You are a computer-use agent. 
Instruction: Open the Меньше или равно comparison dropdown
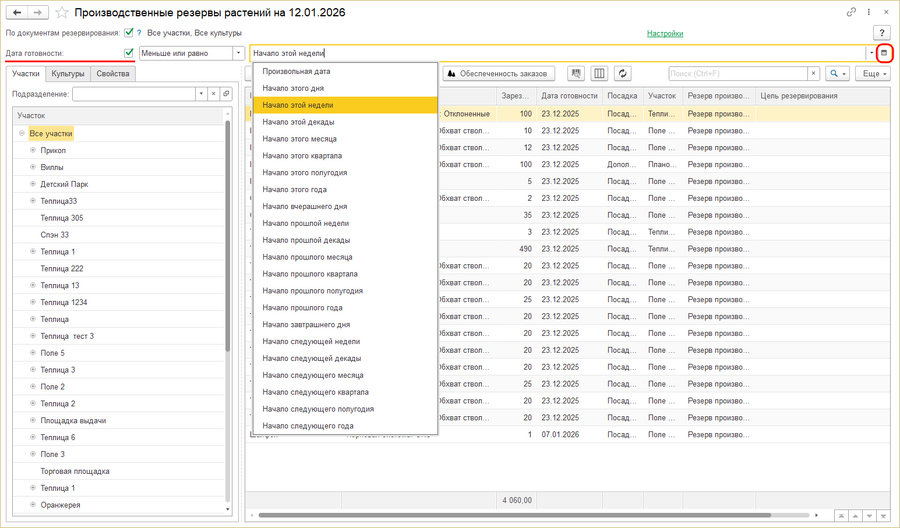tap(238, 53)
